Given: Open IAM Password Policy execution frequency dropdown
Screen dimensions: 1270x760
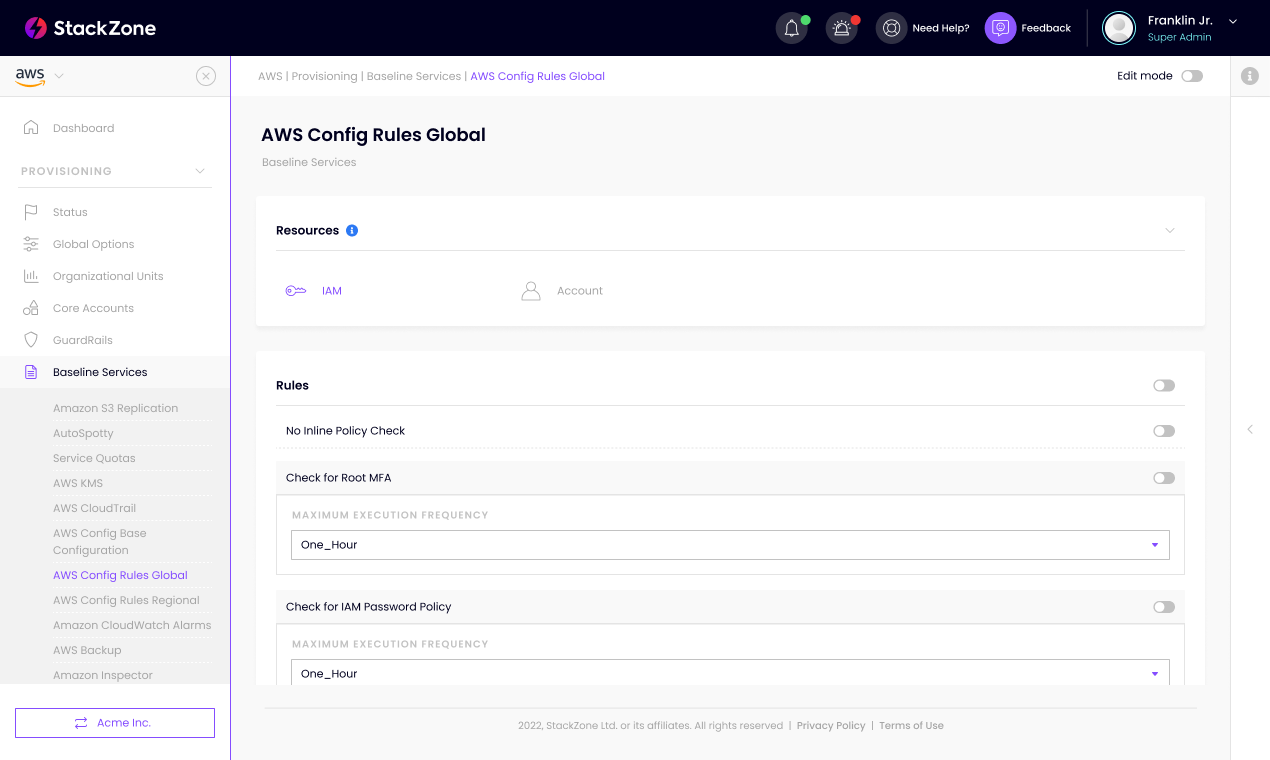Looking at the screenshot, I should coord(730,672).
